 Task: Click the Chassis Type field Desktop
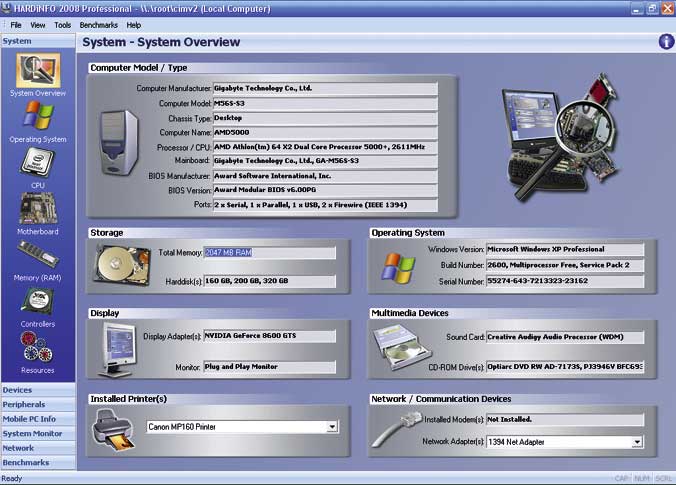(x=325, y=118)
